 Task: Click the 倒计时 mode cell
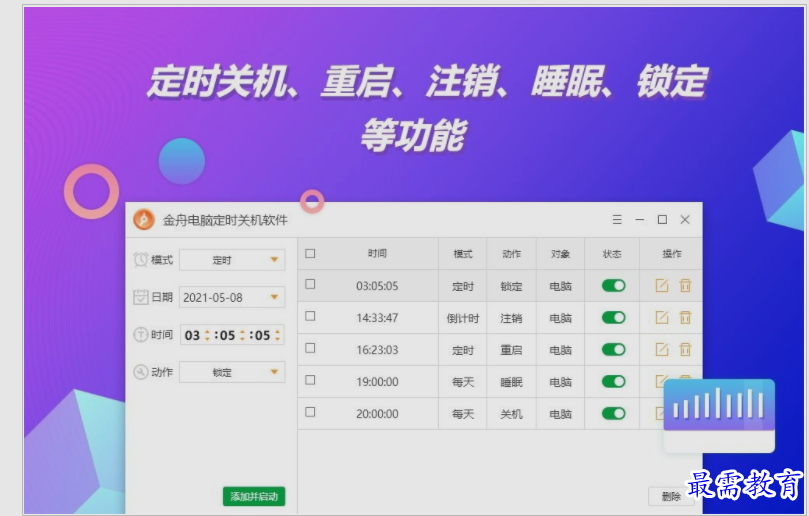pos(463,318)
